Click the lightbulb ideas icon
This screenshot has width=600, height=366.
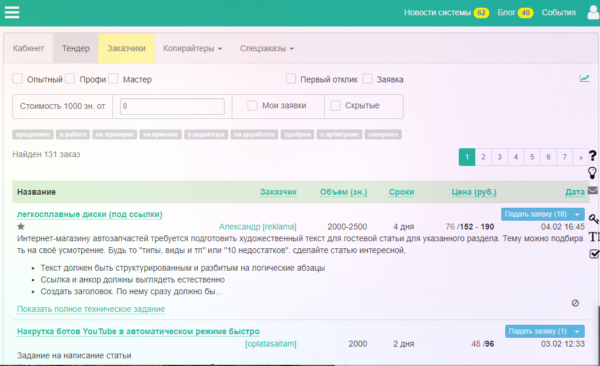pyautogui.click(x=592, y=173)
